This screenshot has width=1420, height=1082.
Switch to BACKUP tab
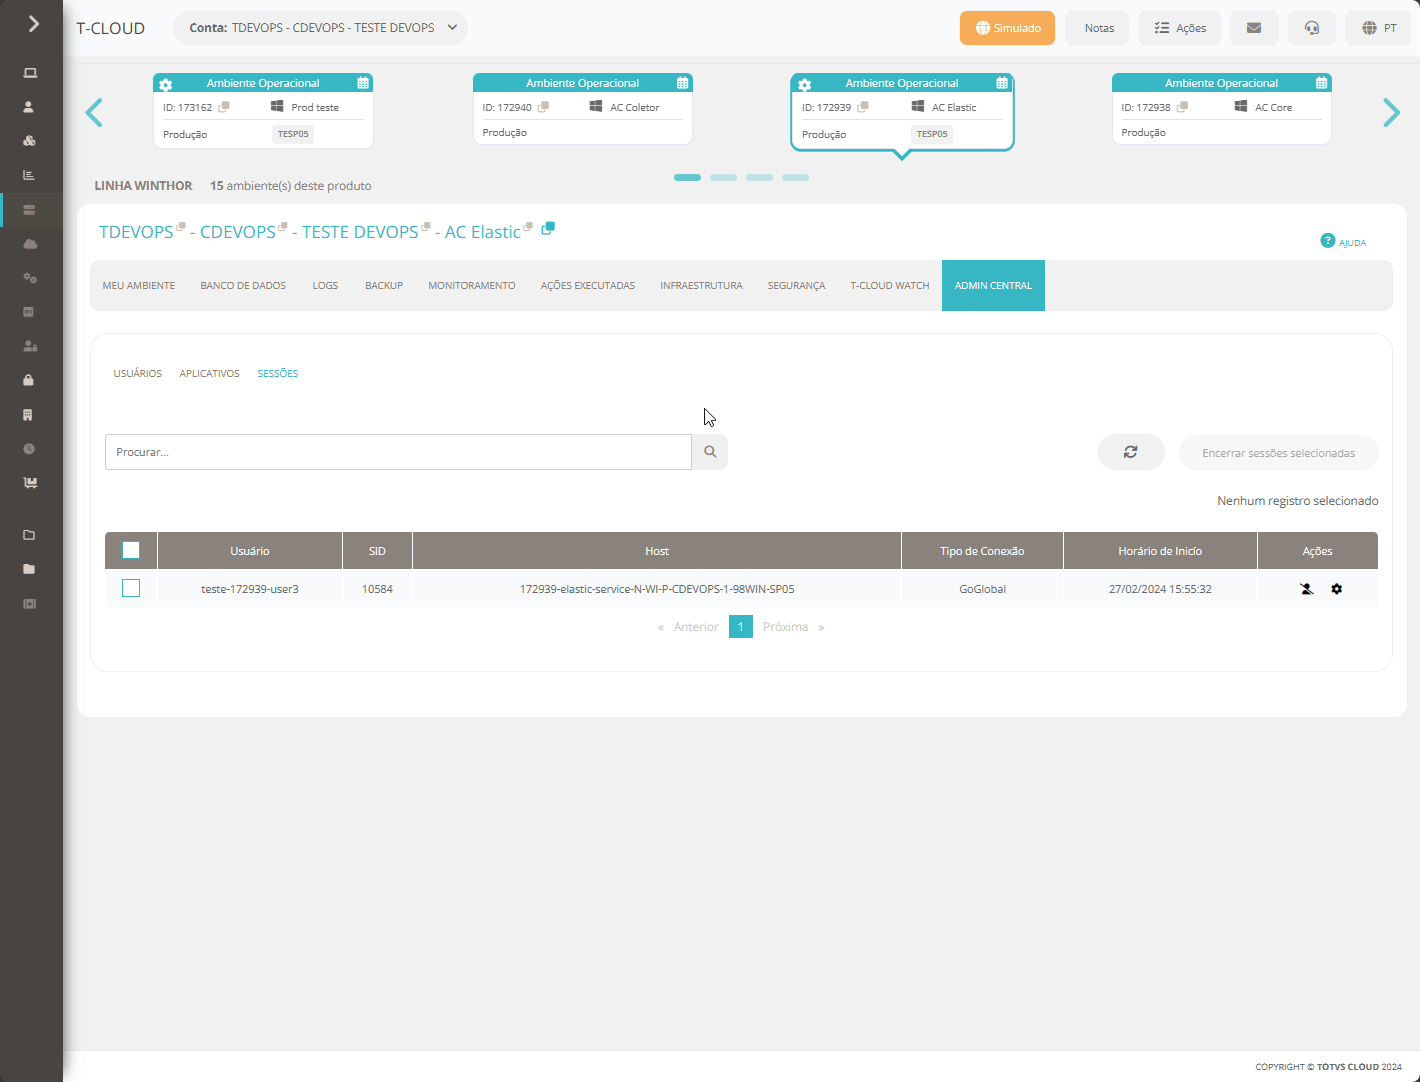pos(384,286)
